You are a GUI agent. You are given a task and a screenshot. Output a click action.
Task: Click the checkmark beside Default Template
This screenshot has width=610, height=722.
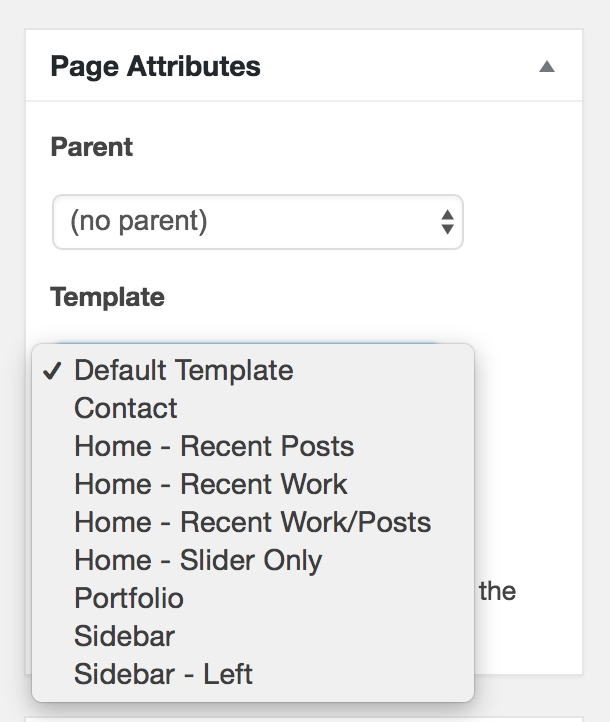[x=52, y=370]
